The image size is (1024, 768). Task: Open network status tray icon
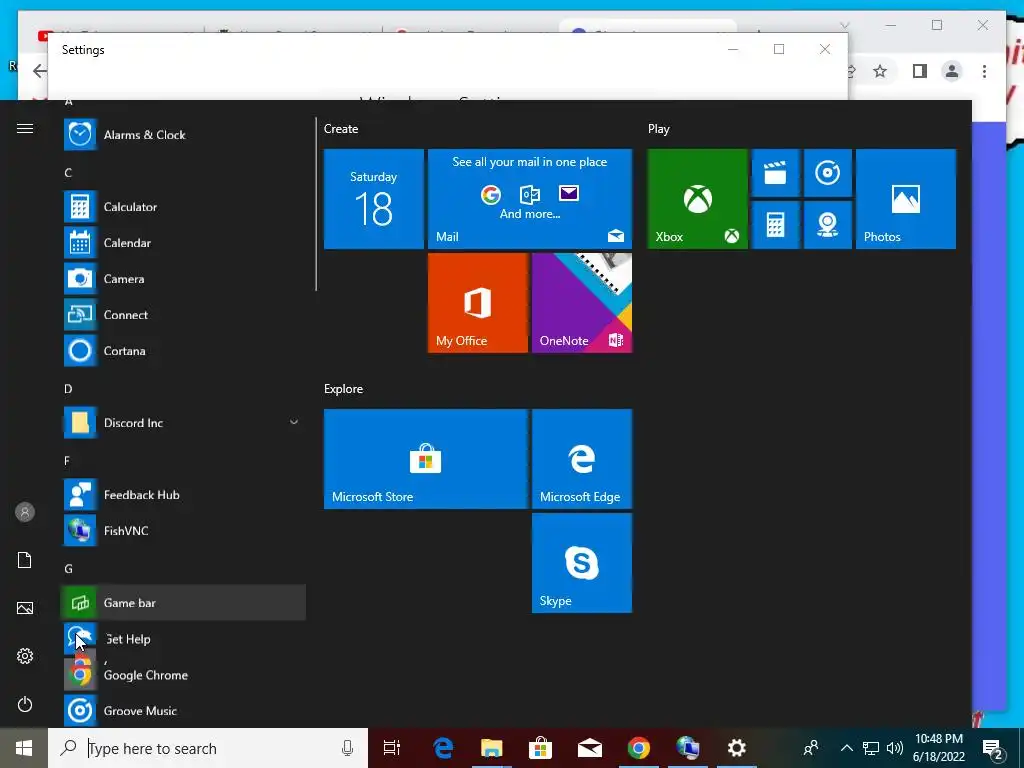pos(871,748)
